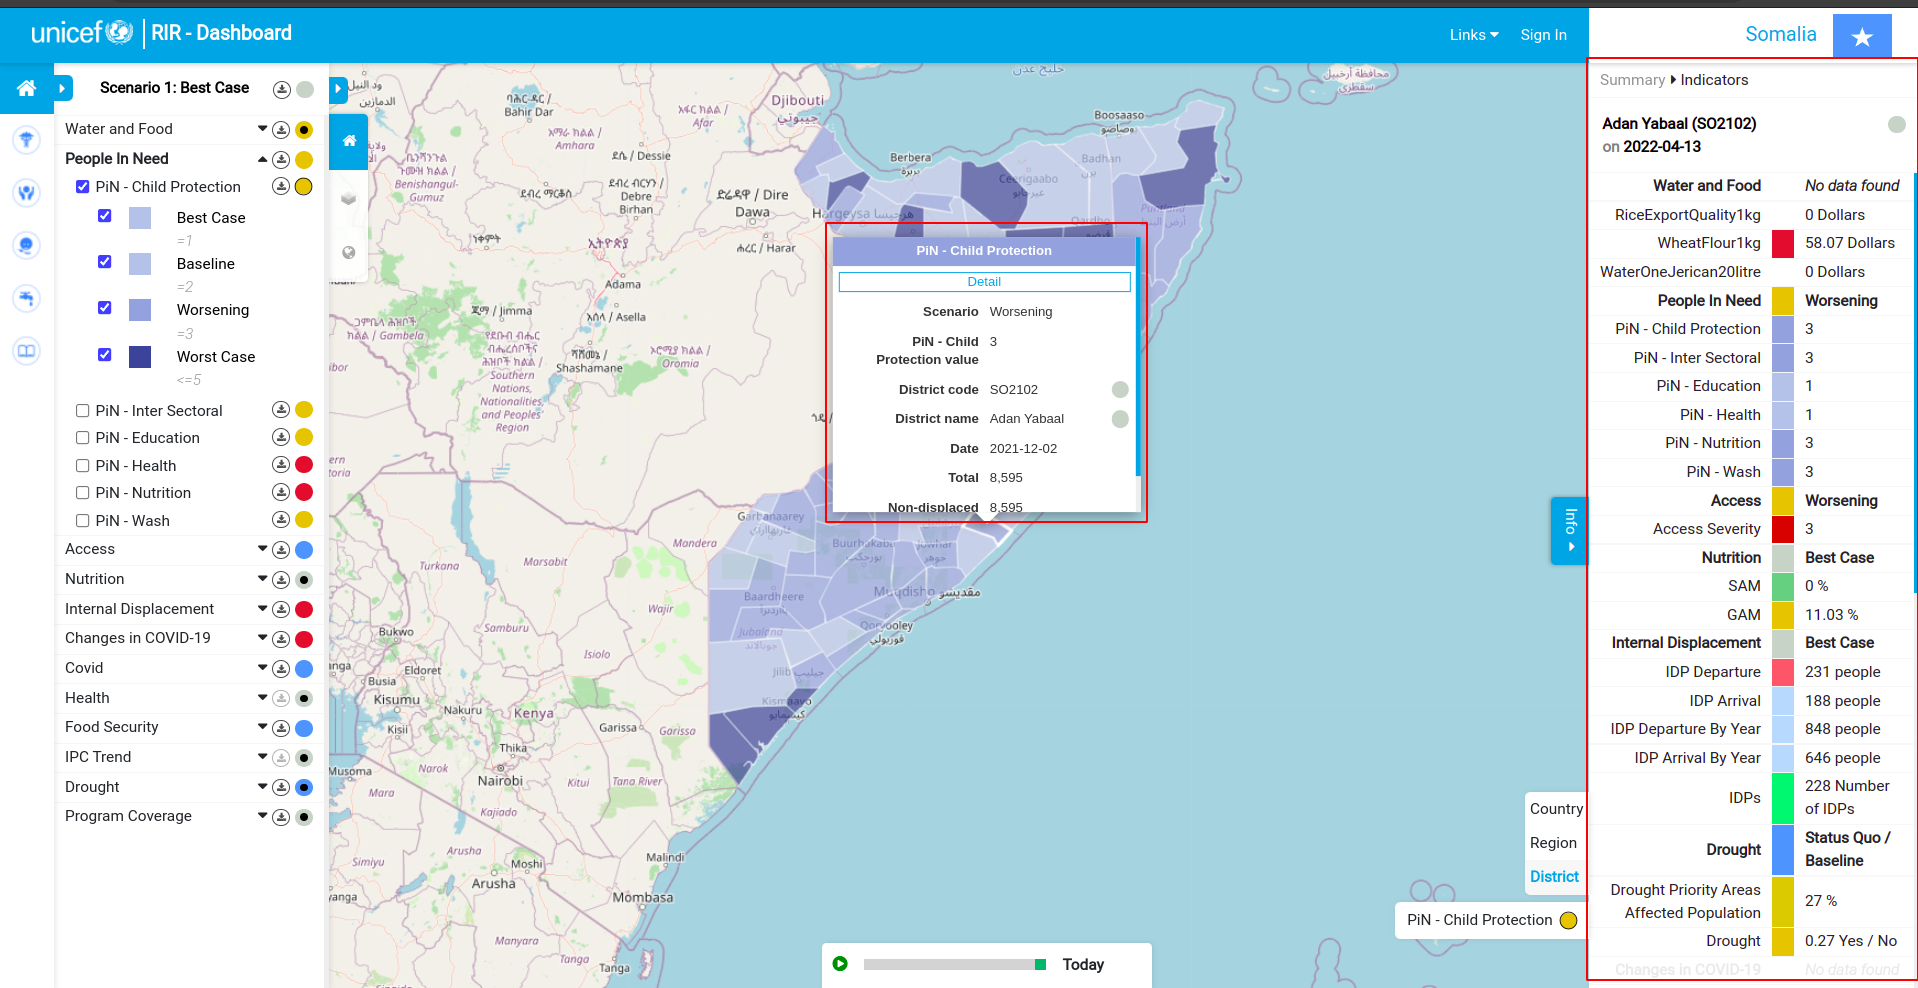Download Food Security data
Viewport: 1918px width, 988px height.
pos(282,728)
